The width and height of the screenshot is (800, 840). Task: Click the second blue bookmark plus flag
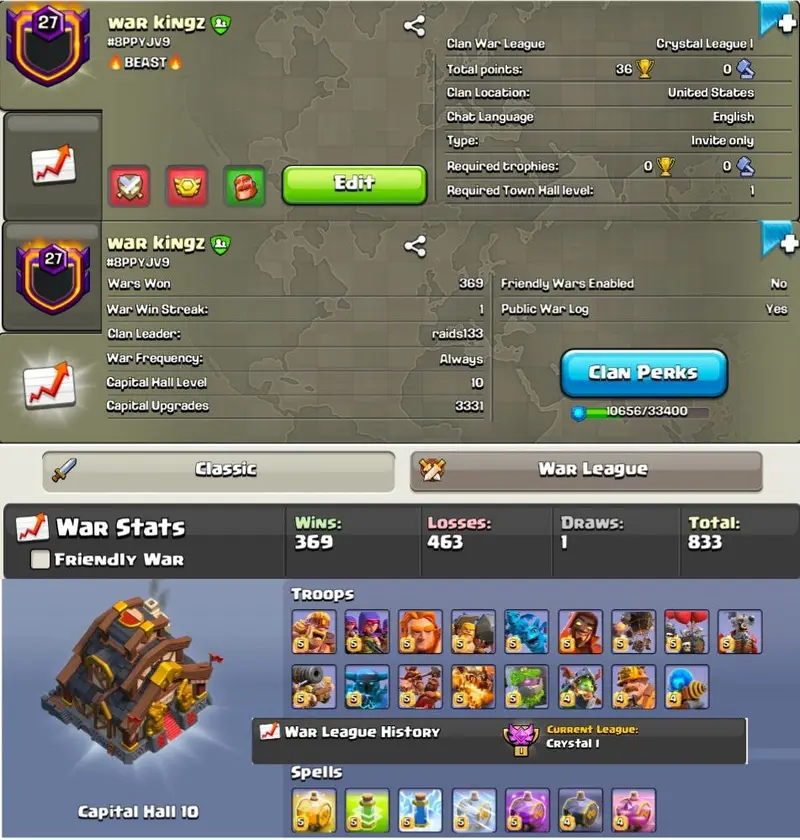(x=779, y=241)
